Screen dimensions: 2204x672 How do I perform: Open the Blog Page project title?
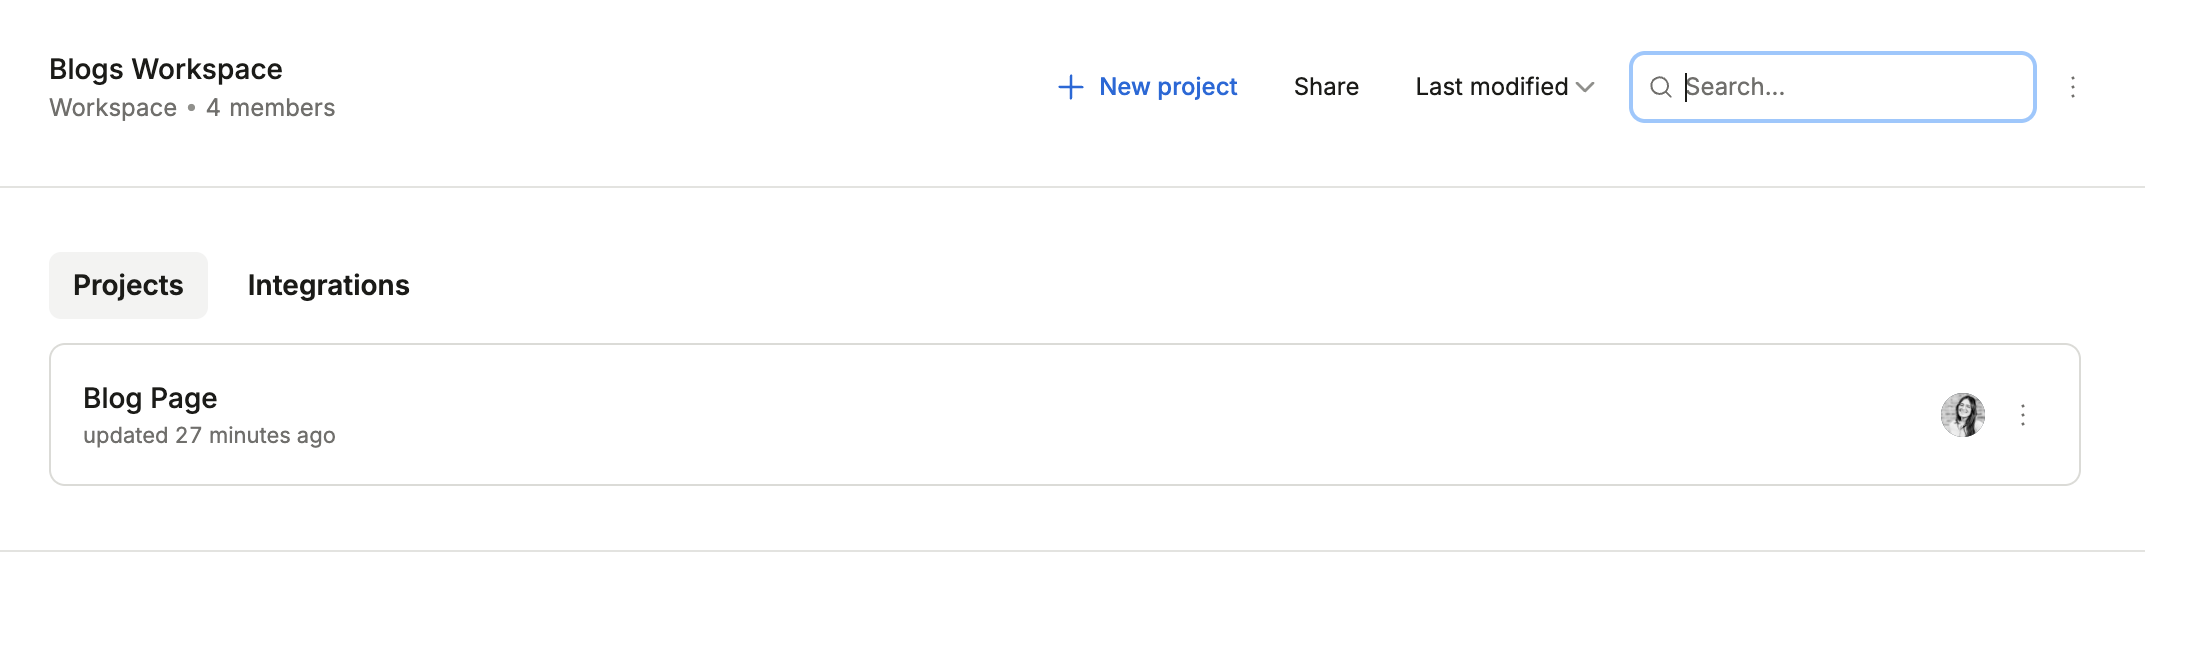coord(150,398)
